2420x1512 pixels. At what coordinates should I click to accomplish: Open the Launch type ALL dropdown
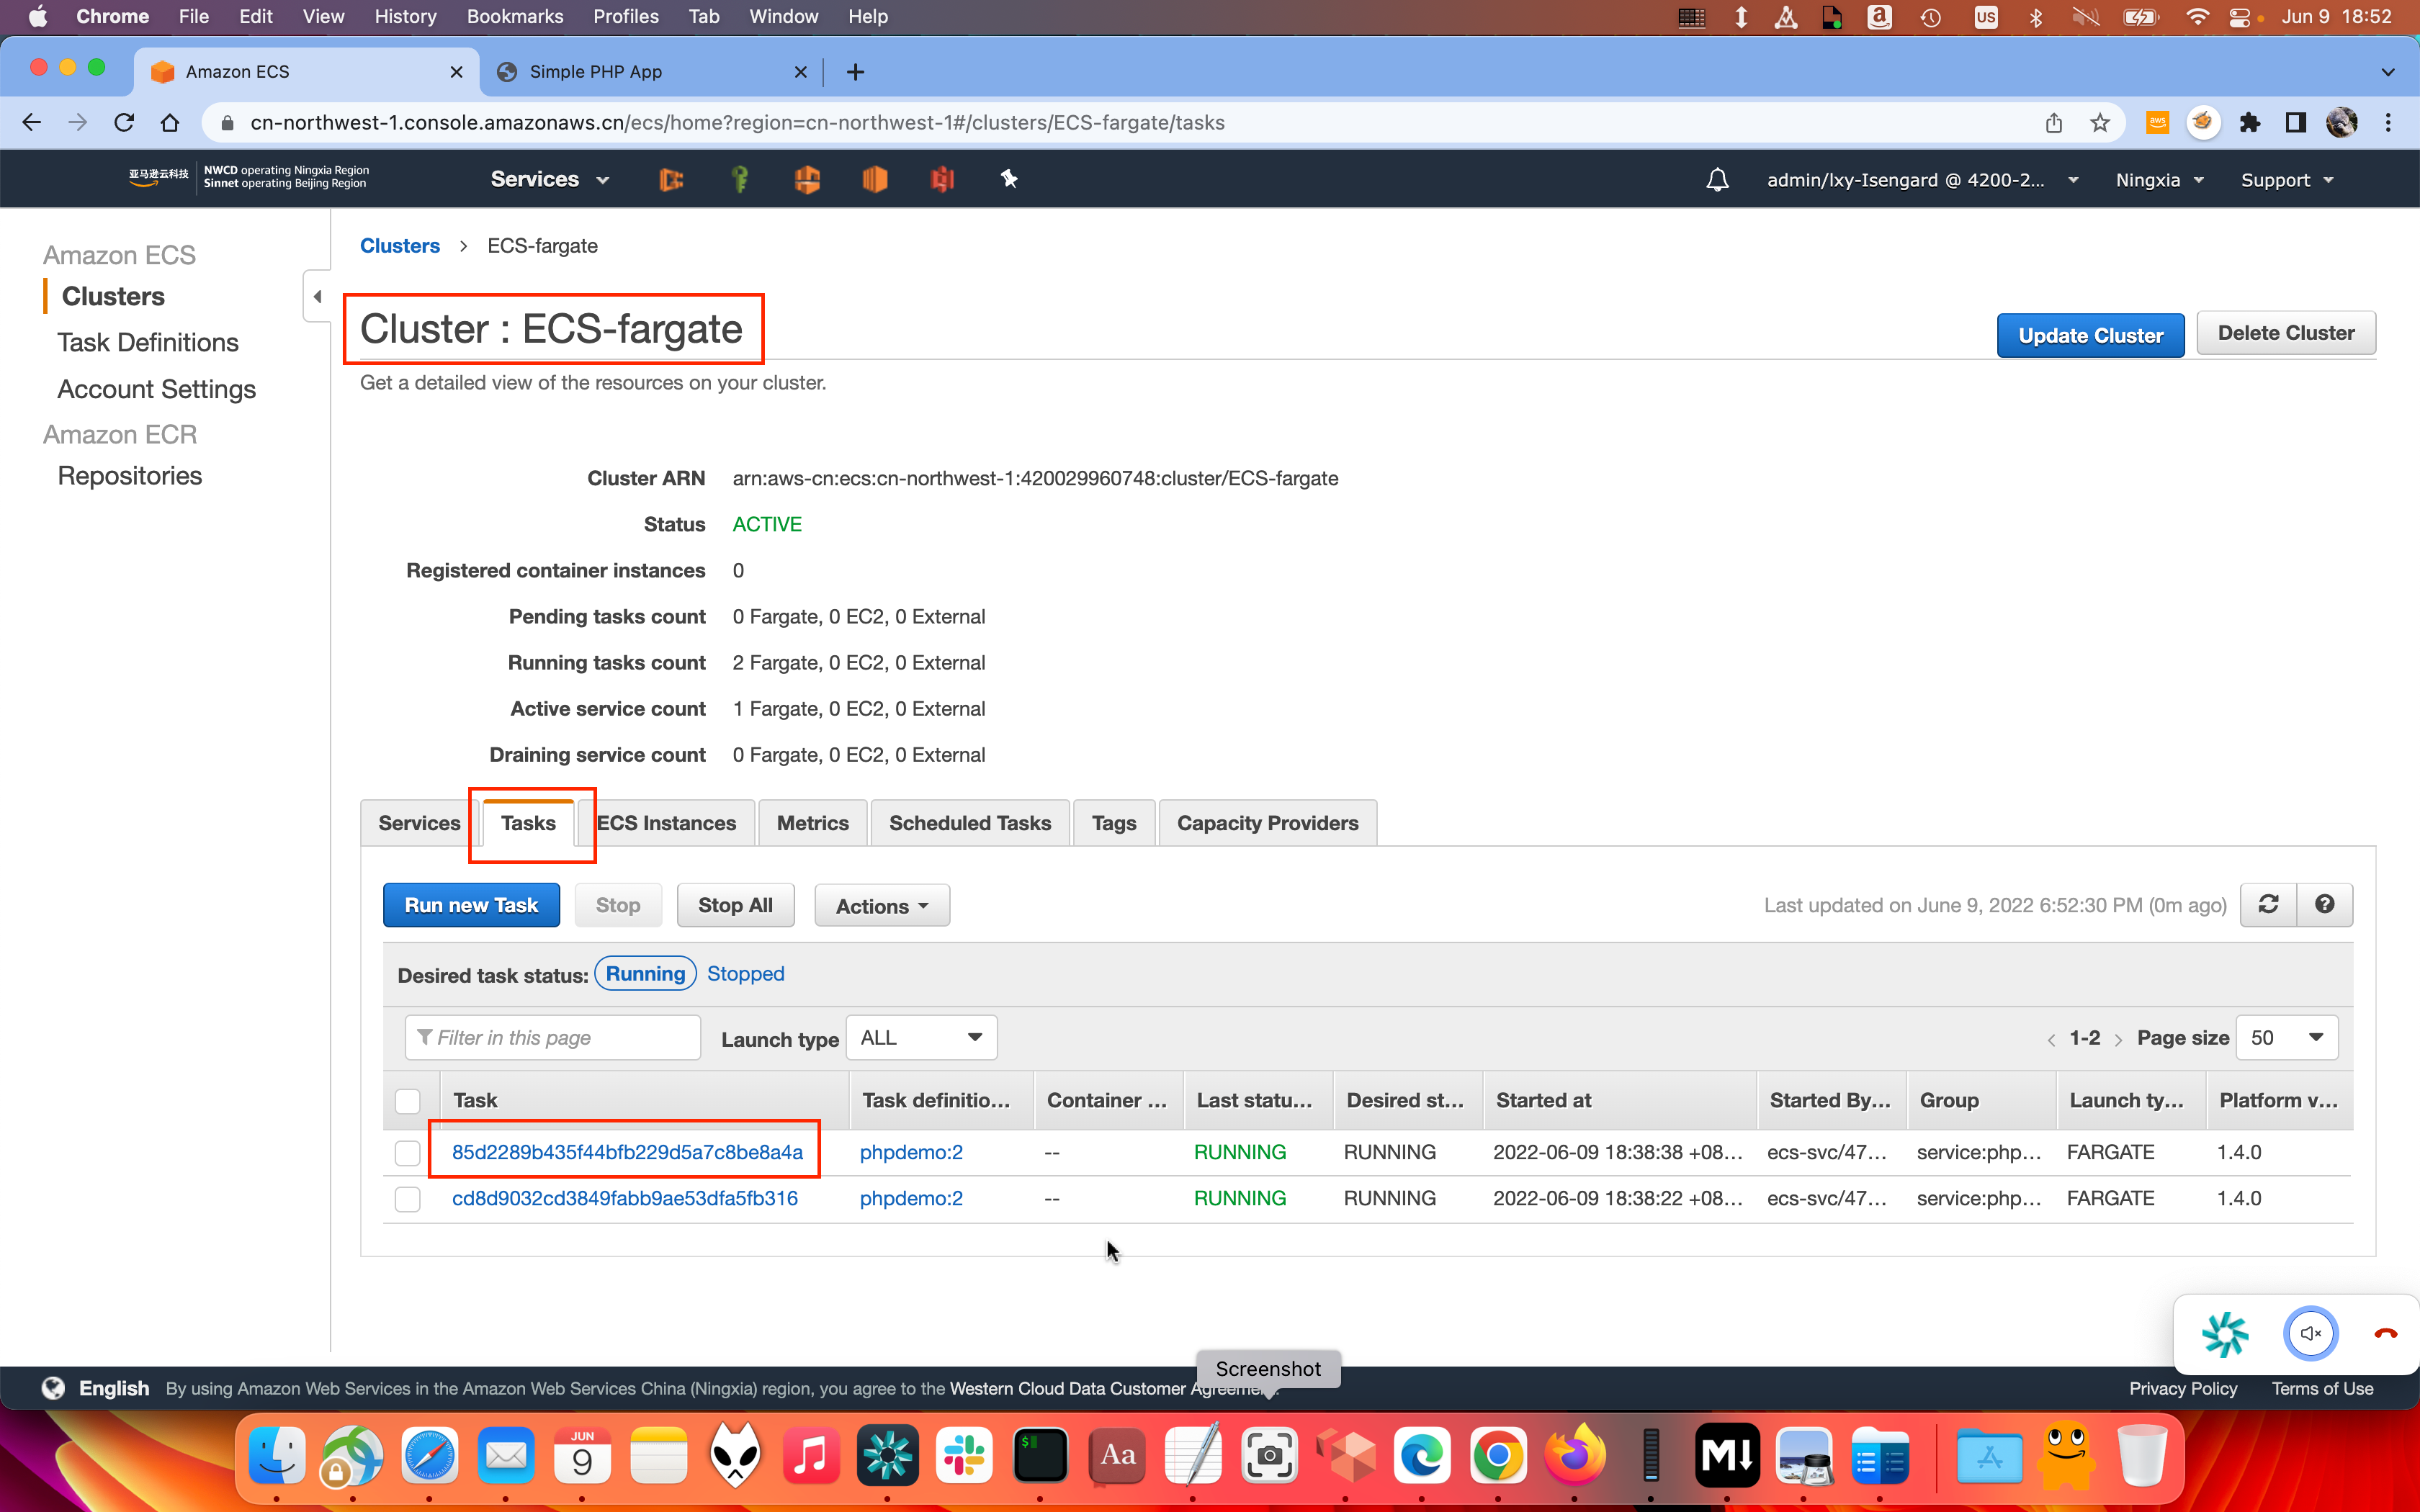pyautogui.click(x=921, y=1038)
